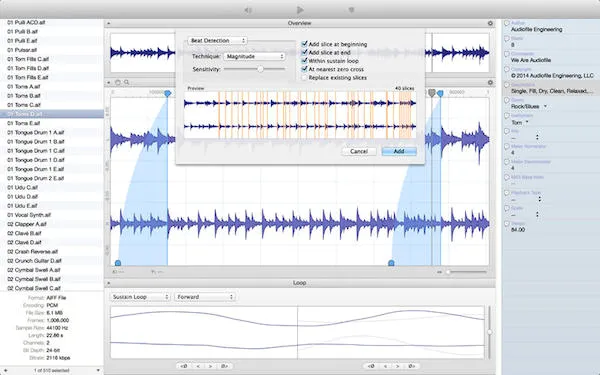Click left loop point next zero-cross button
The height and width of the screenshot is (375, 600).
(225, 366)
